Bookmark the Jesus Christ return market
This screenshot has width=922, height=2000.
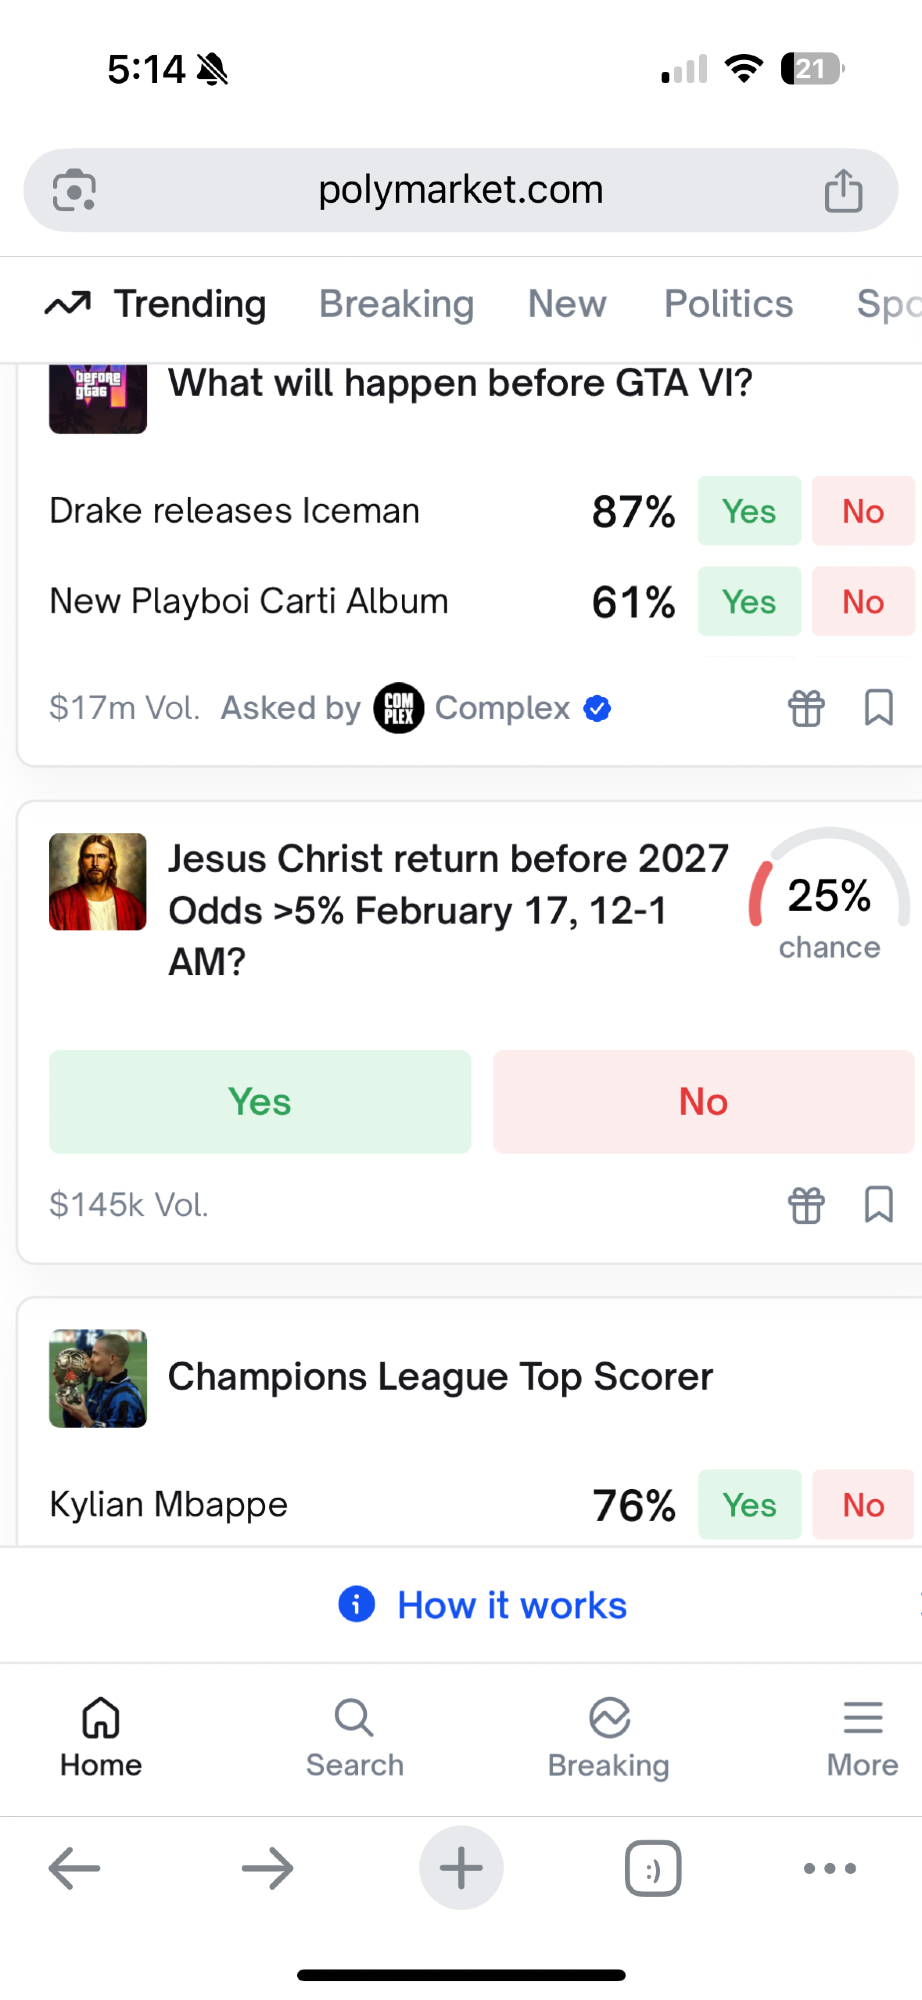[x=878, y=1205]
